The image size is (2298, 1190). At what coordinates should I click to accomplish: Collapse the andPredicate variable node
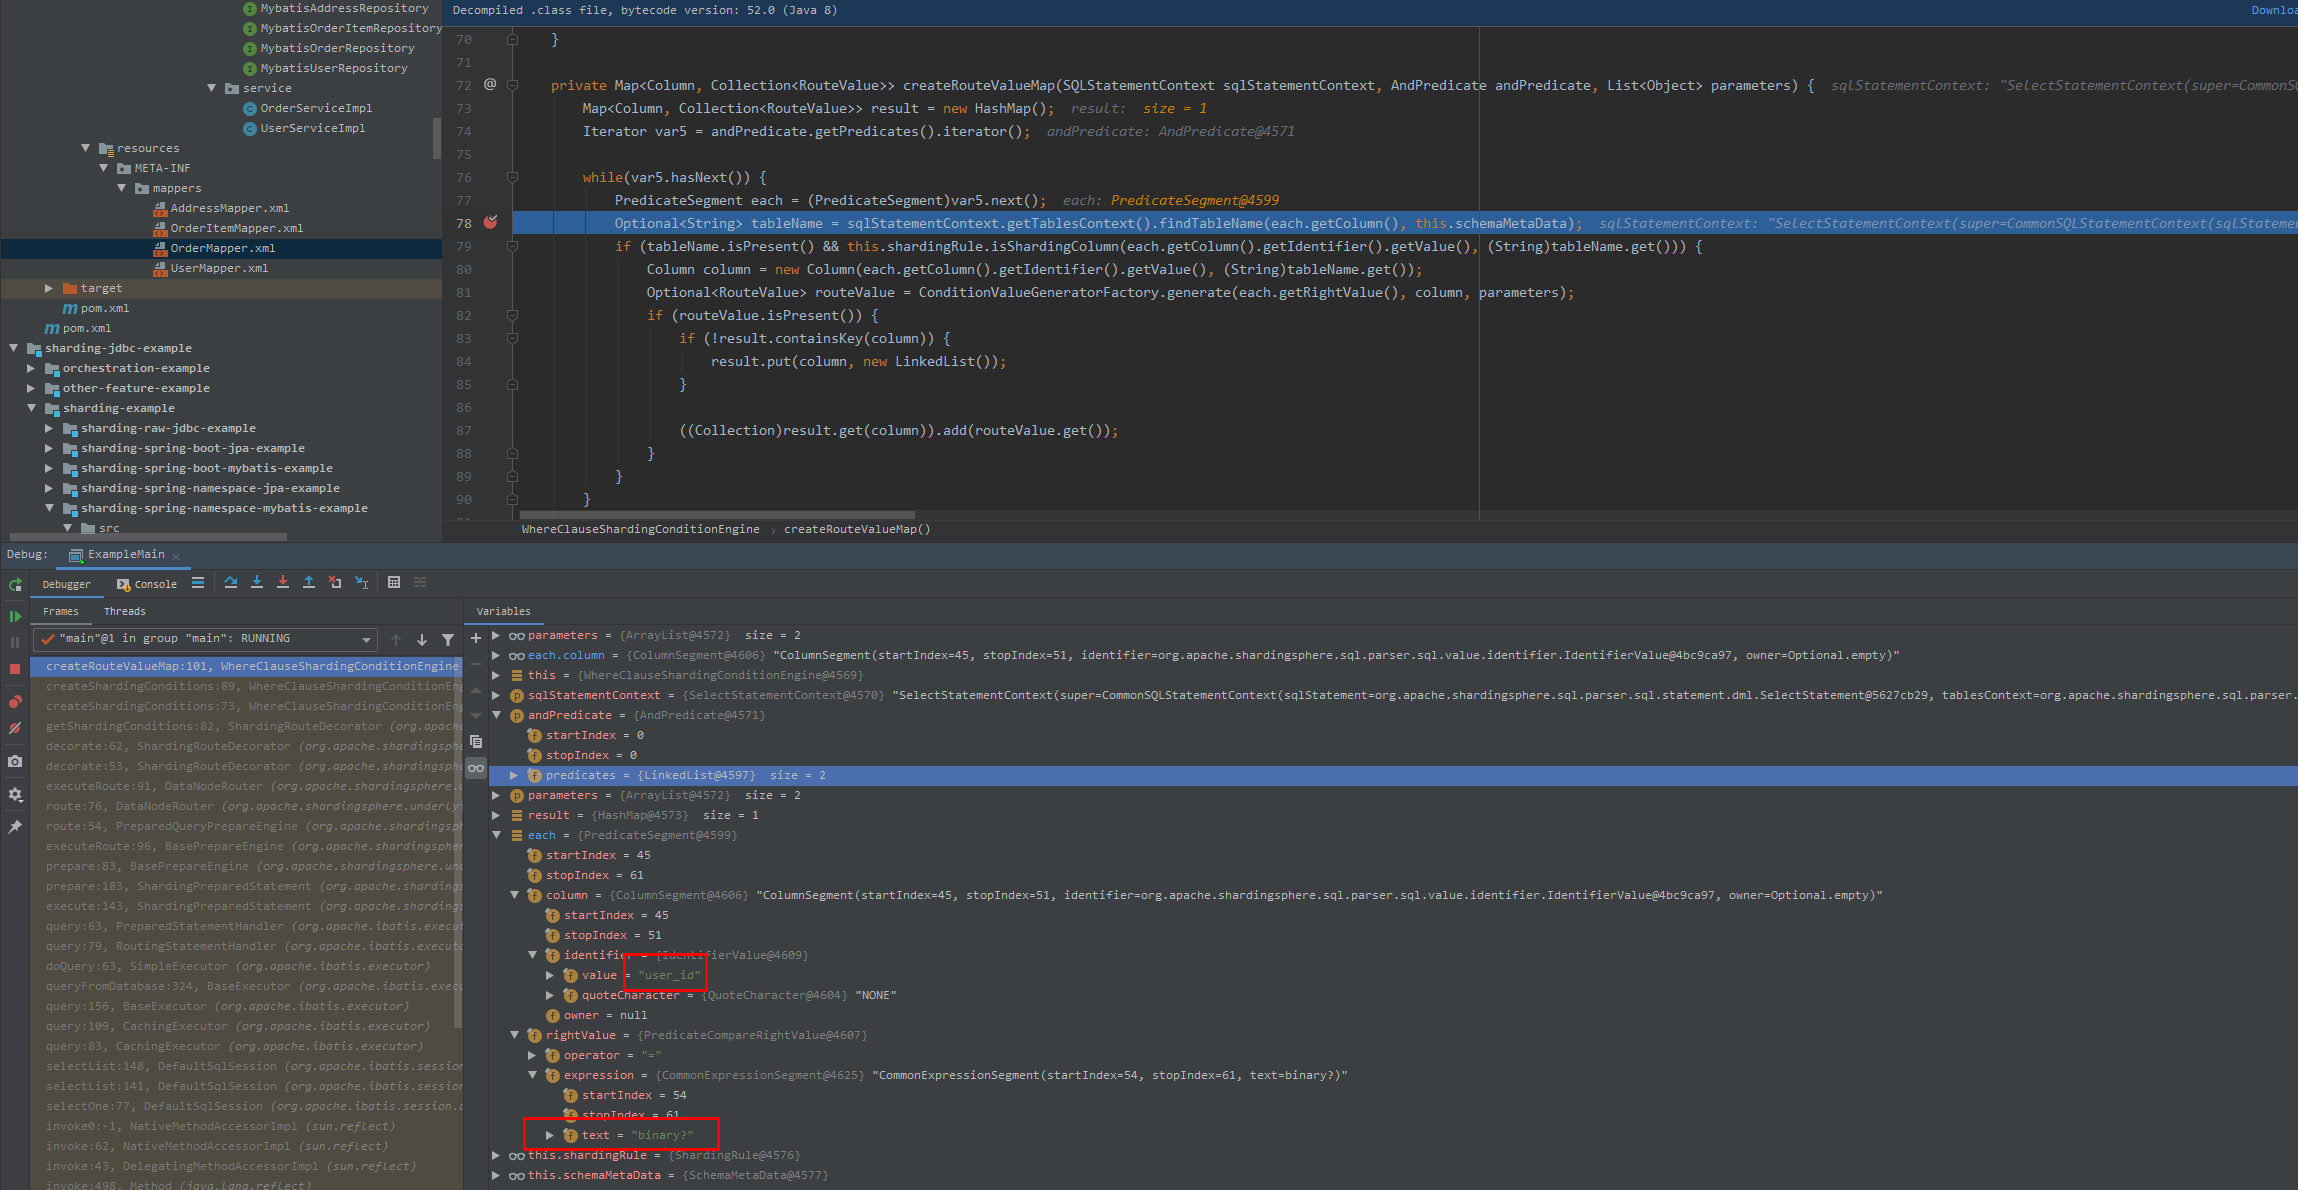[x=497, y=715]
